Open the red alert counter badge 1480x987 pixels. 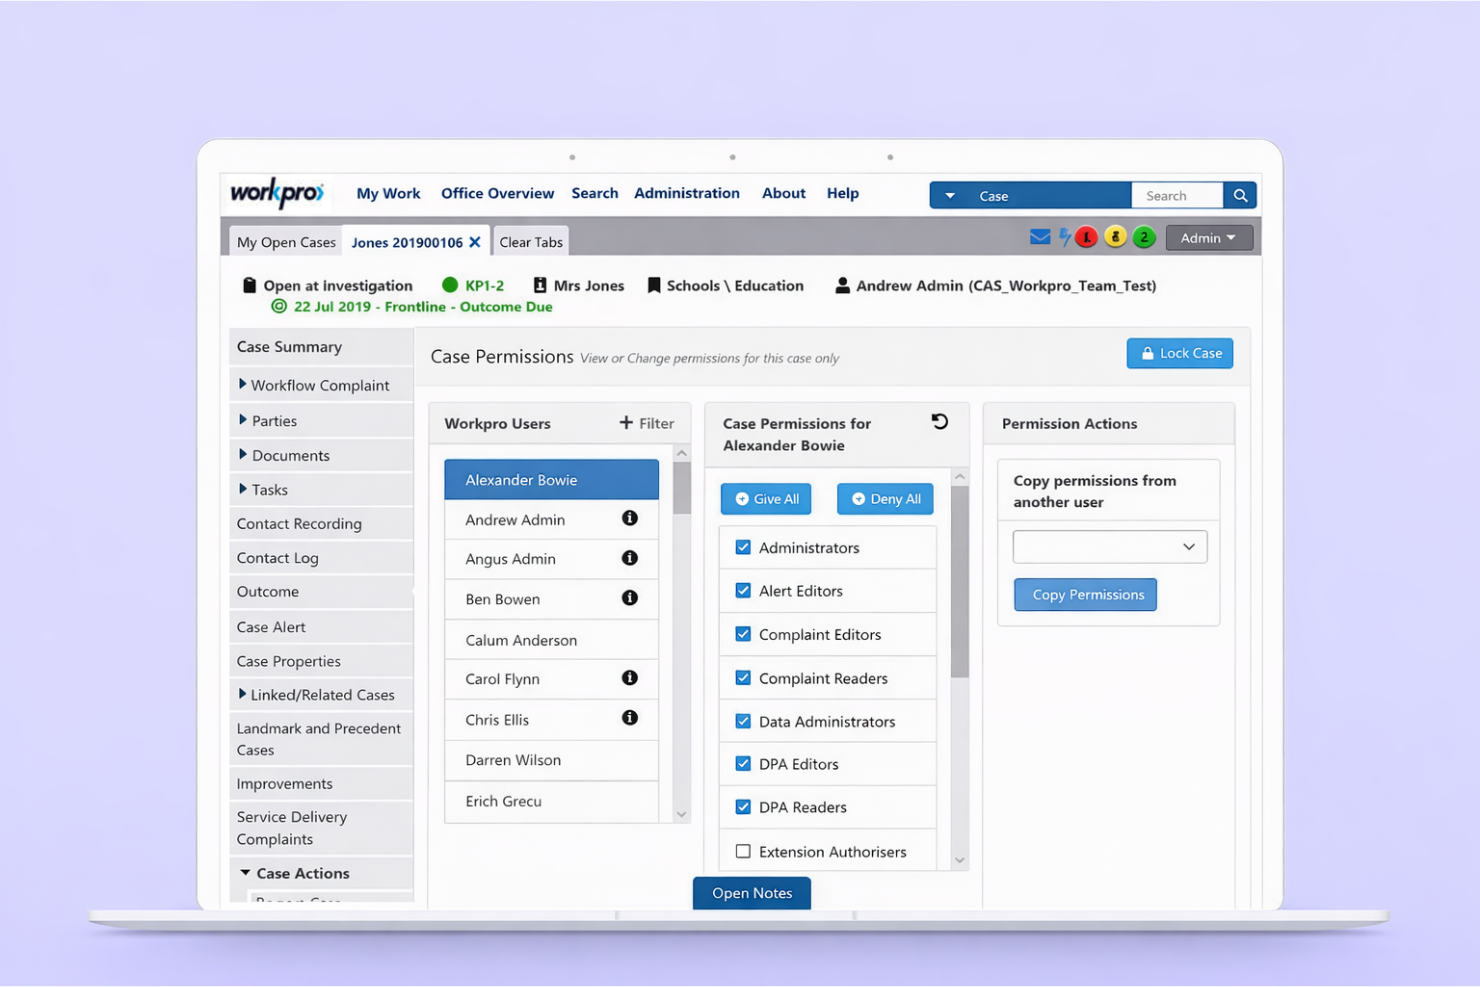(1087, 237)
